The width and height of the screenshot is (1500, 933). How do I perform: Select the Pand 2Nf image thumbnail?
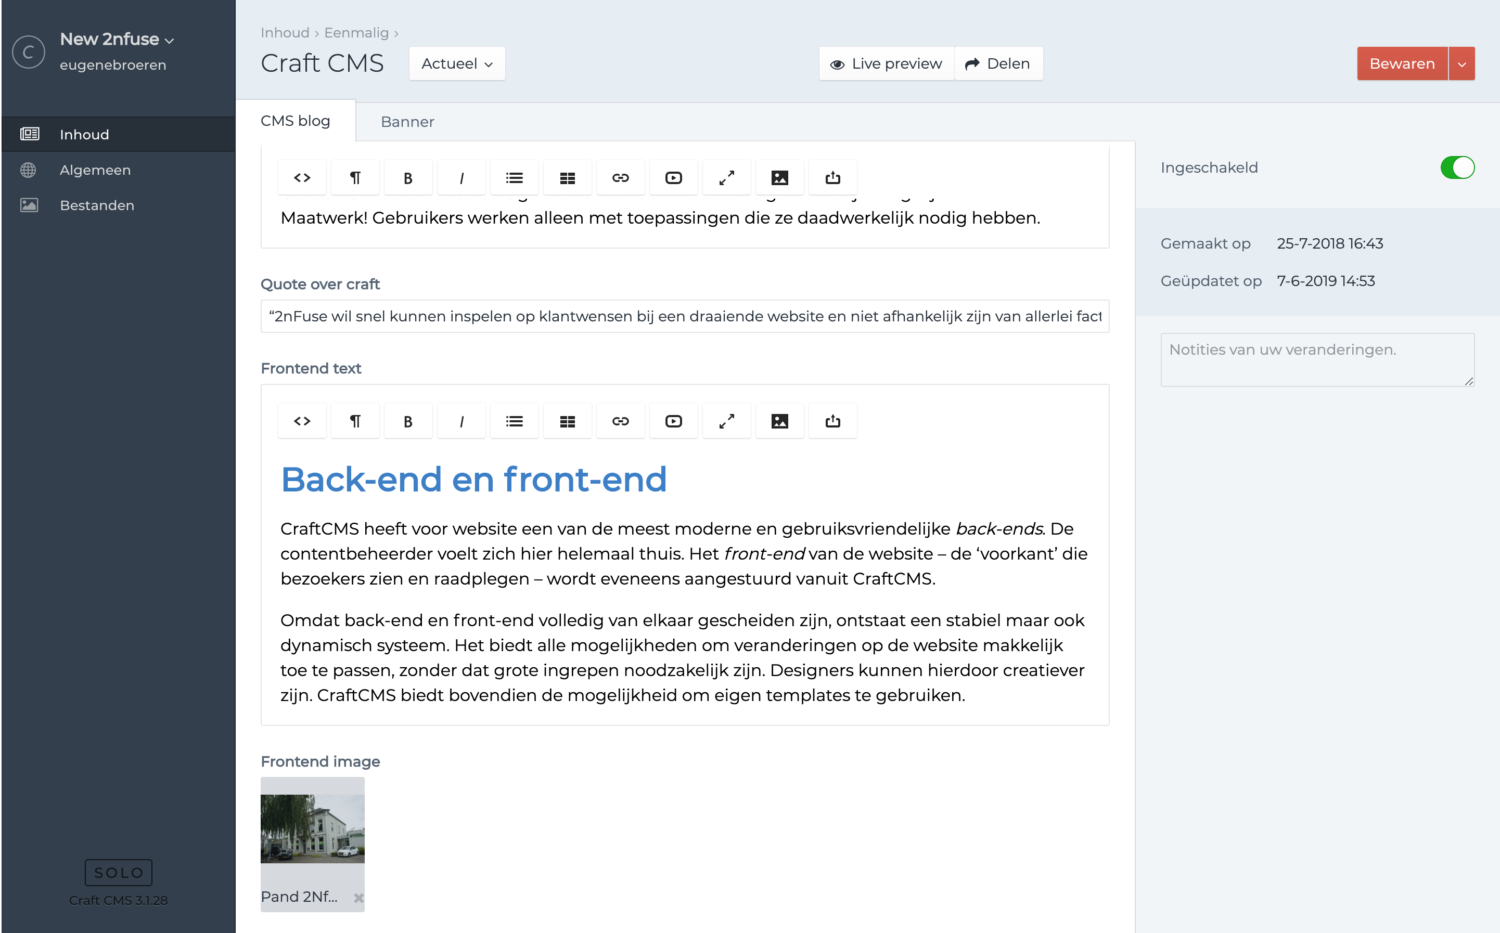point(313,829)
